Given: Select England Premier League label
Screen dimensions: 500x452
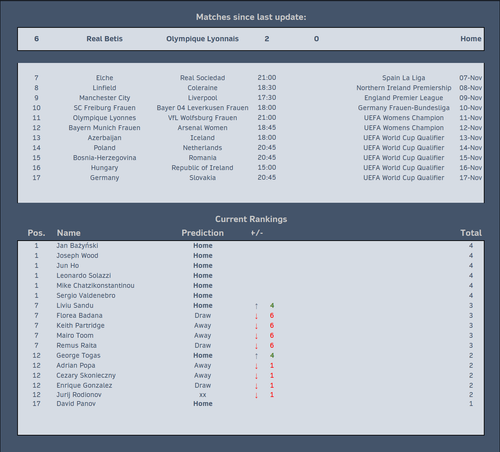Looking at the screenshot, I should [x=403, y=98].
